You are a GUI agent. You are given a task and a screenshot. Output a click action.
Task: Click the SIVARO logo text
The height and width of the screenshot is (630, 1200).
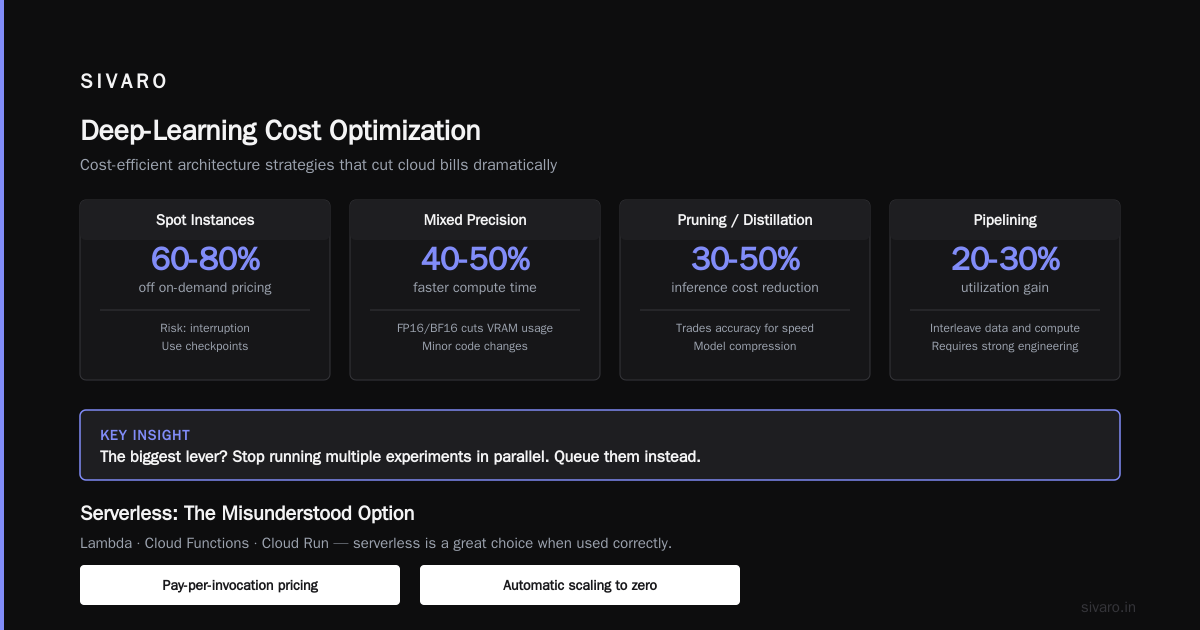pyautogui.click(x=124, y=82)
